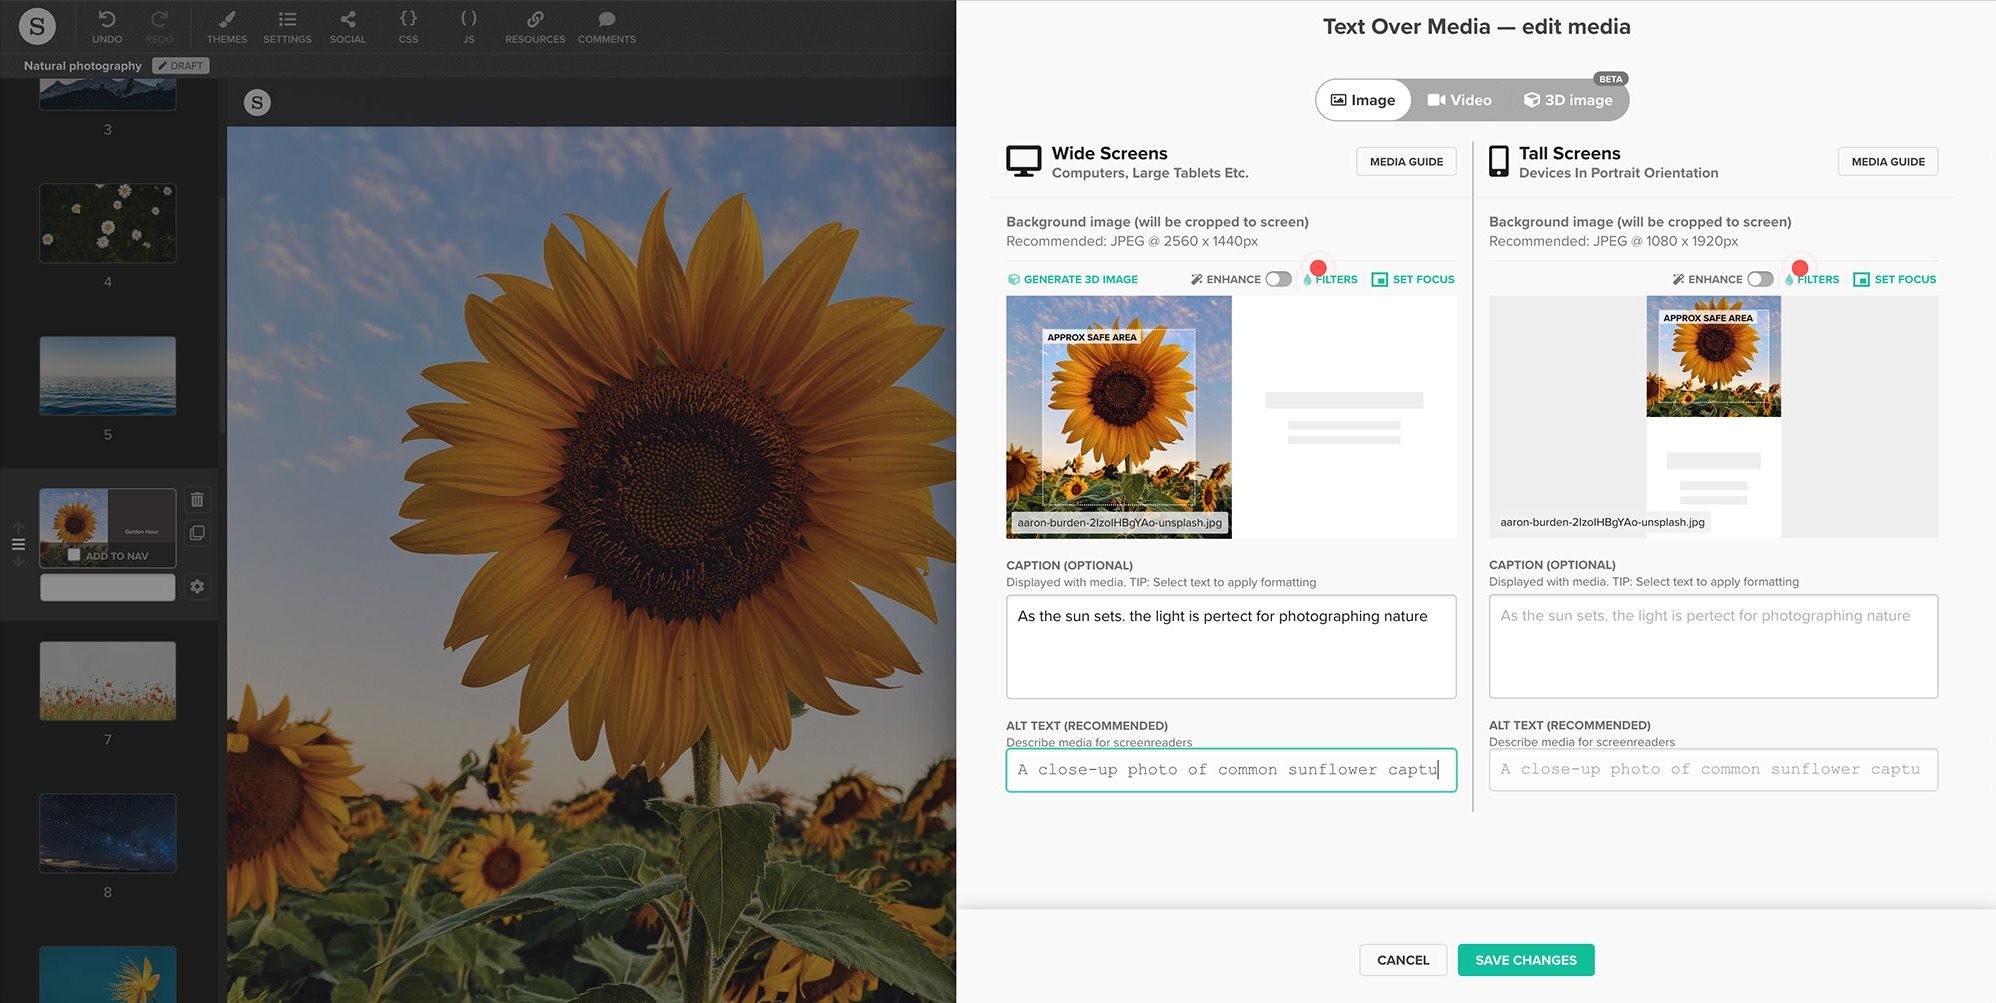This screenshot has width=1996, height=1003.
Task: Open the Social share icon
Action: [347, 20]
